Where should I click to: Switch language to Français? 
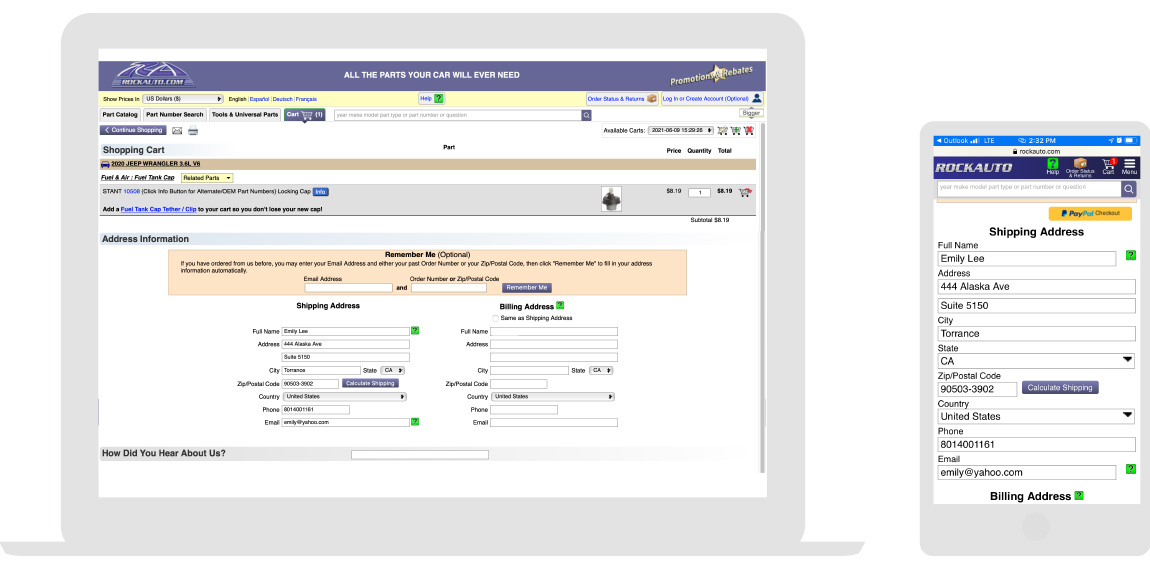point(307,99)
